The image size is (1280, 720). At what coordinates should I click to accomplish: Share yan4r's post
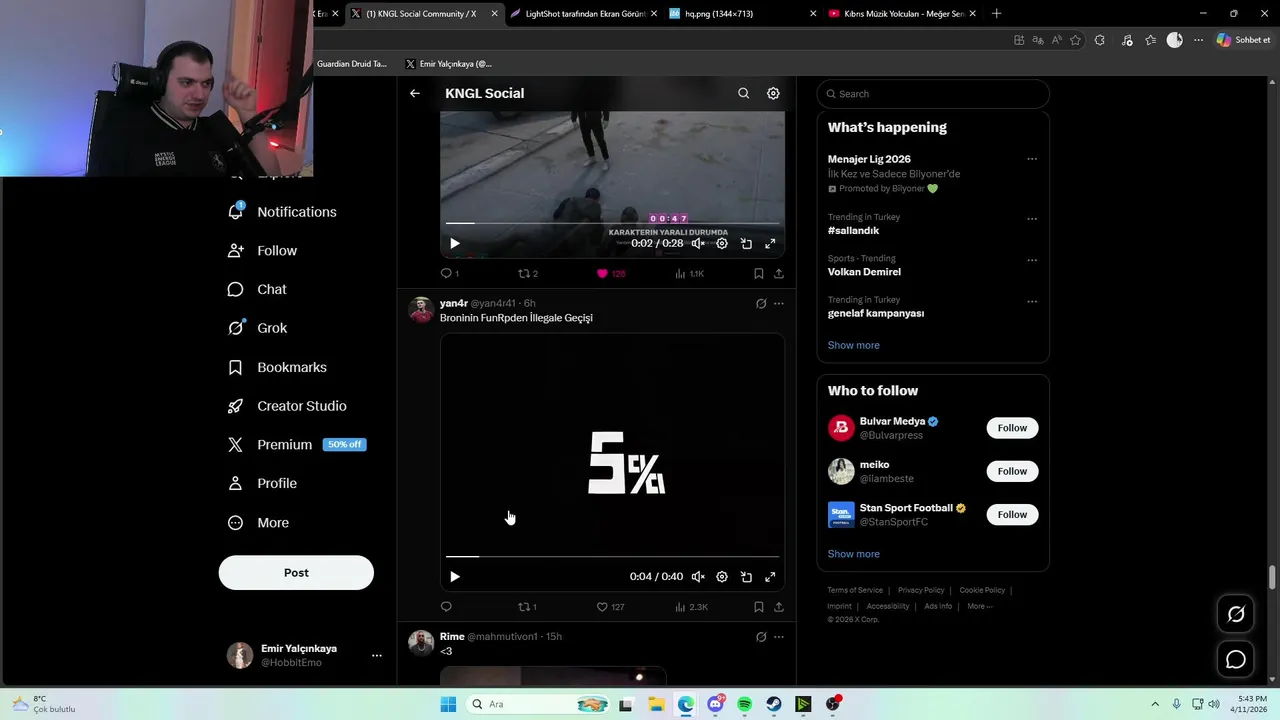click(x=779, y=606)
